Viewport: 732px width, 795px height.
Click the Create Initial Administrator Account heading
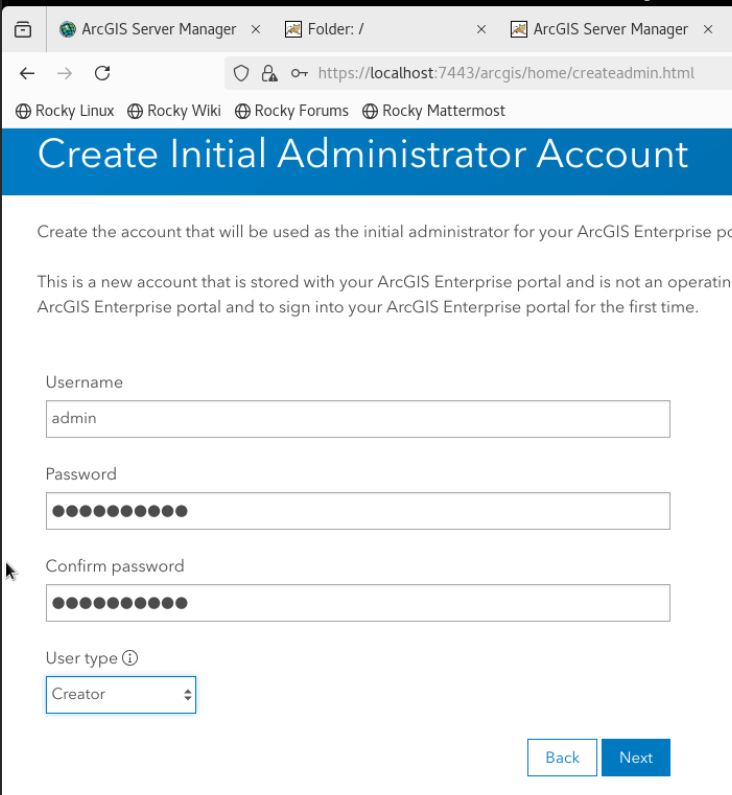(363, 154)
